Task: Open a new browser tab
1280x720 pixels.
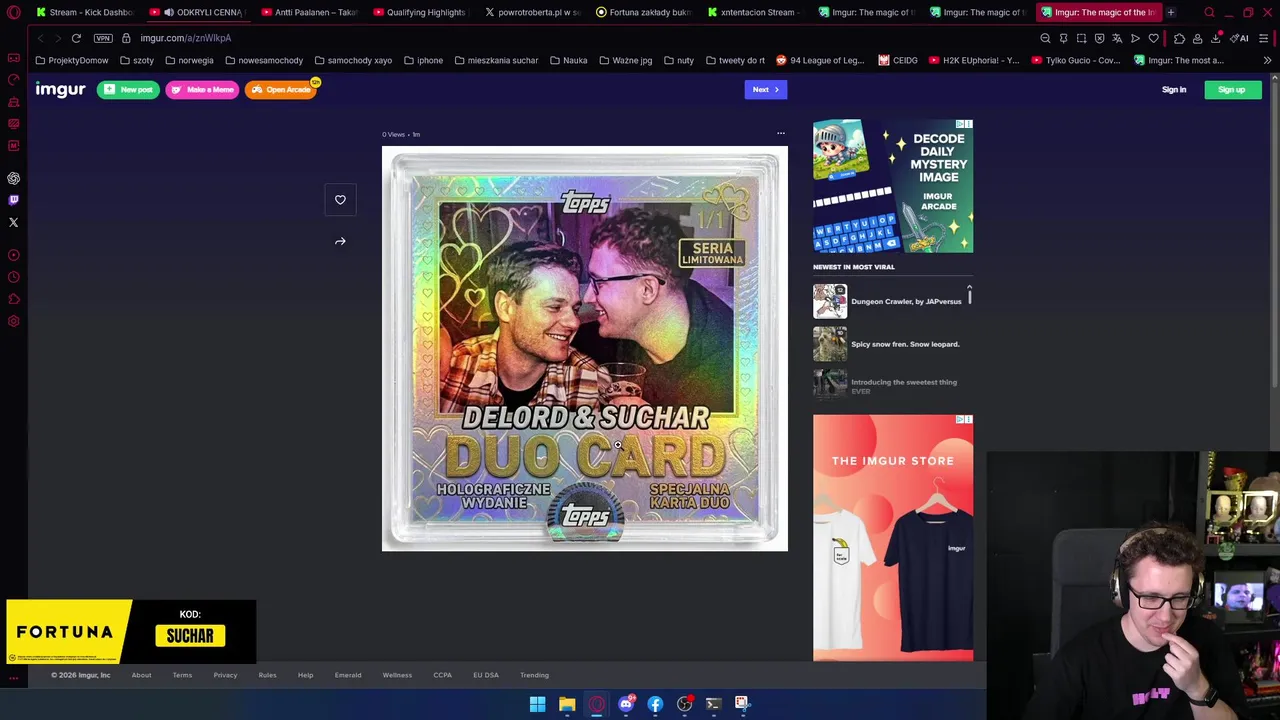Action: (x=1170, y=13)
